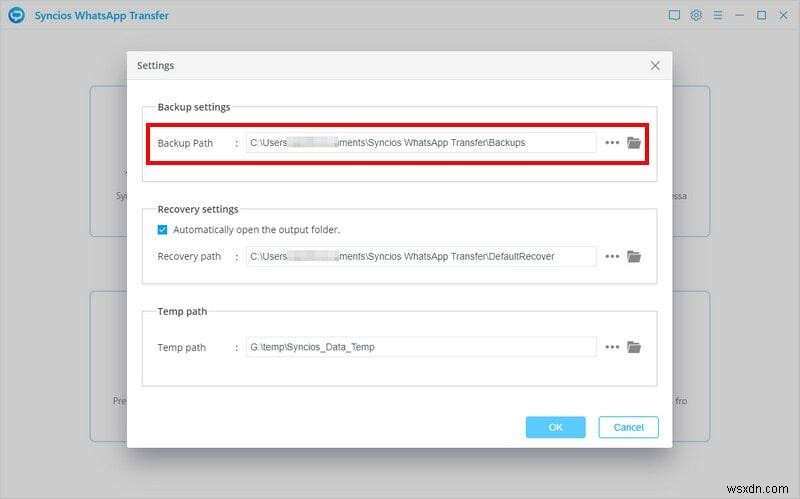
Task: Click the Syncios WhatsApp Transfer title text
Action: pyautogui.click(x=102, y=16)
